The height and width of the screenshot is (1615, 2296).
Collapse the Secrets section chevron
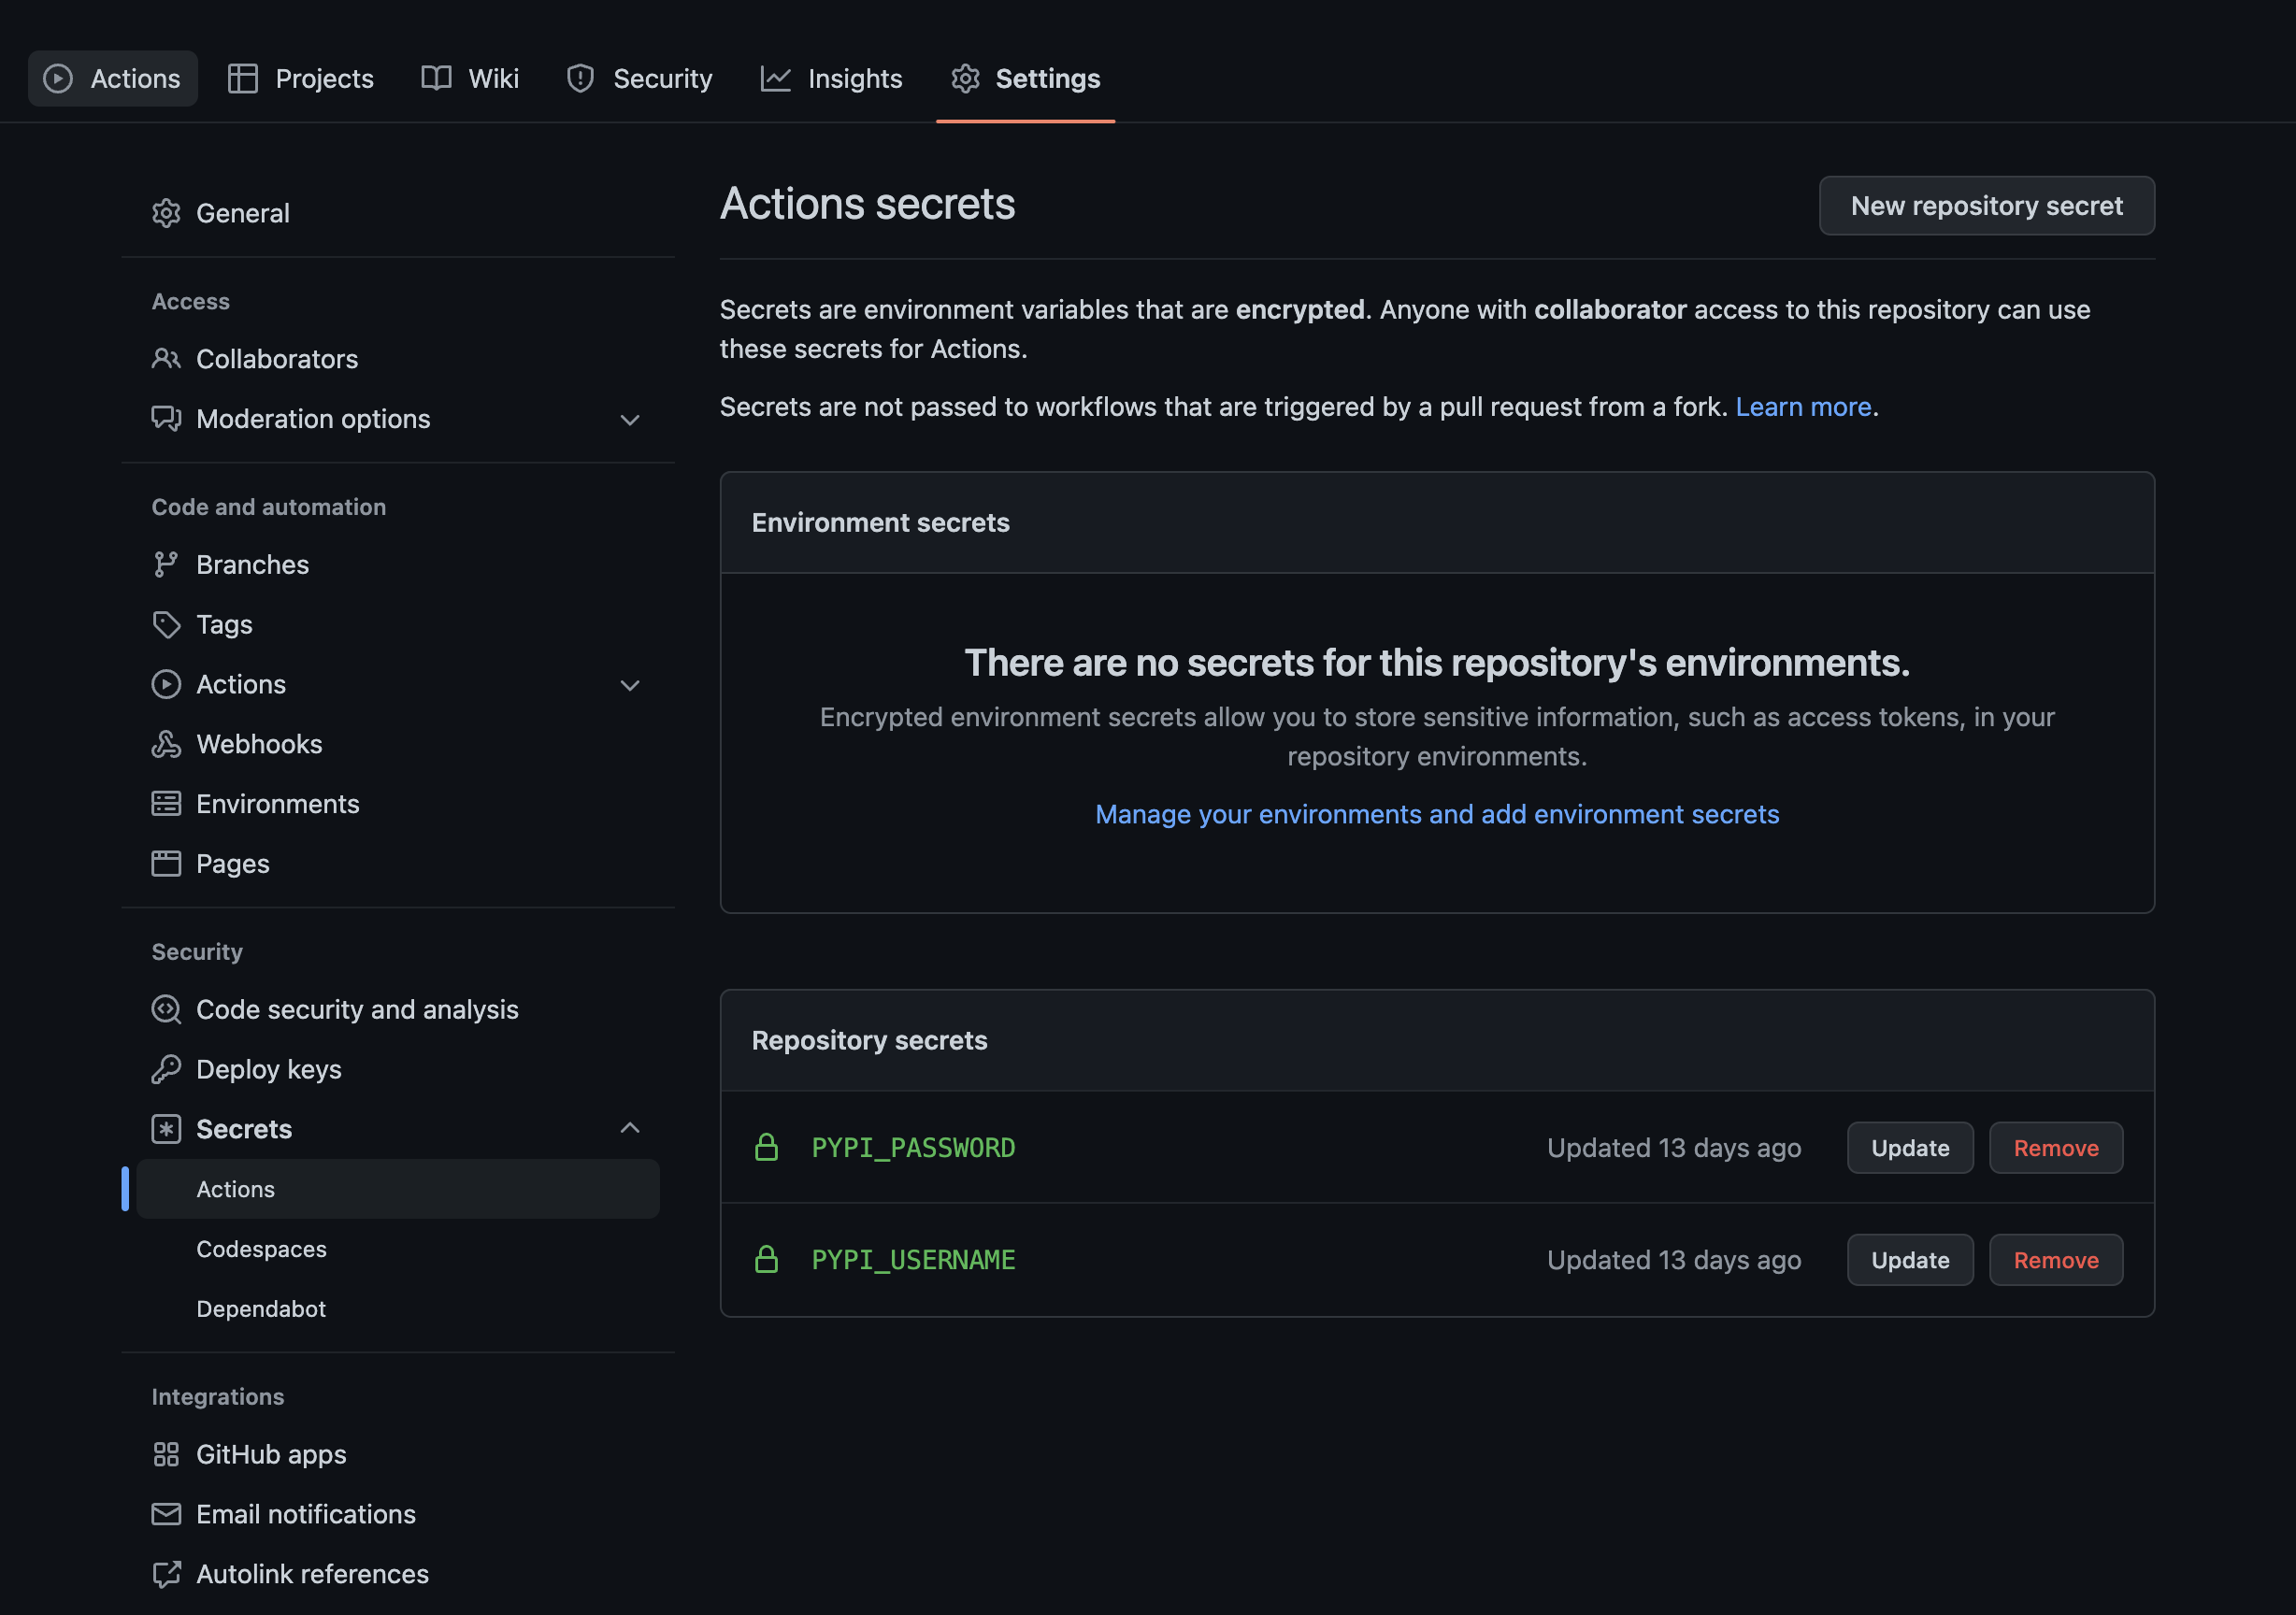tap(630, 1129)
